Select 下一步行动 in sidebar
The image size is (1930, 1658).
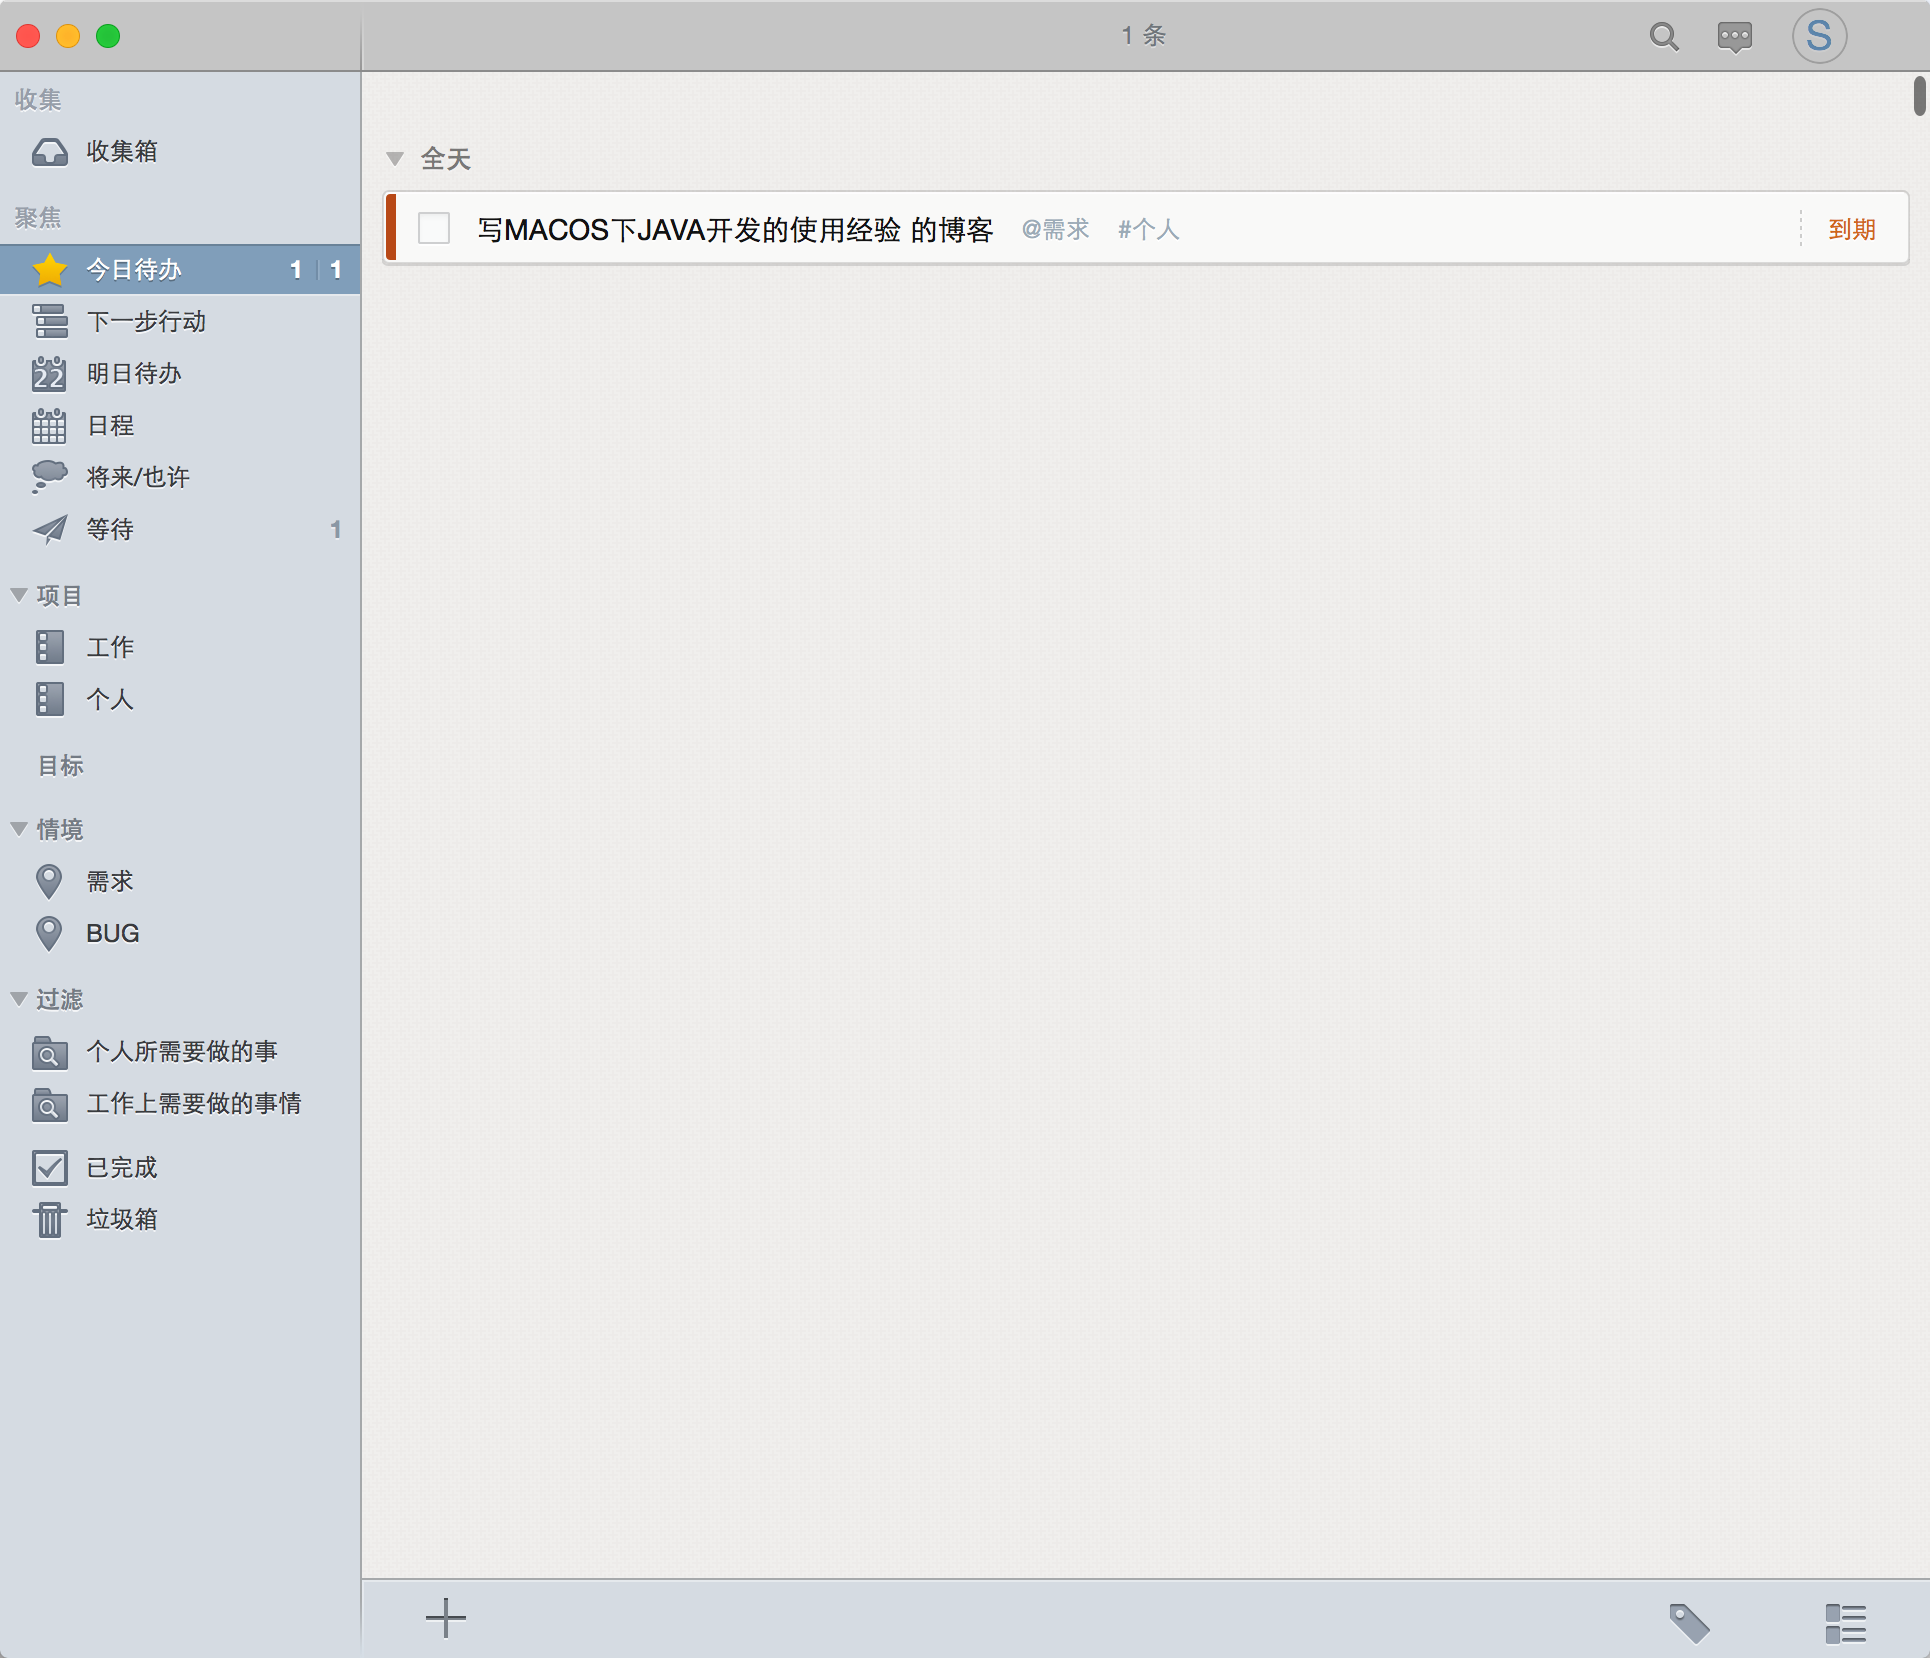pyautogui.click(x=146, y=322)
